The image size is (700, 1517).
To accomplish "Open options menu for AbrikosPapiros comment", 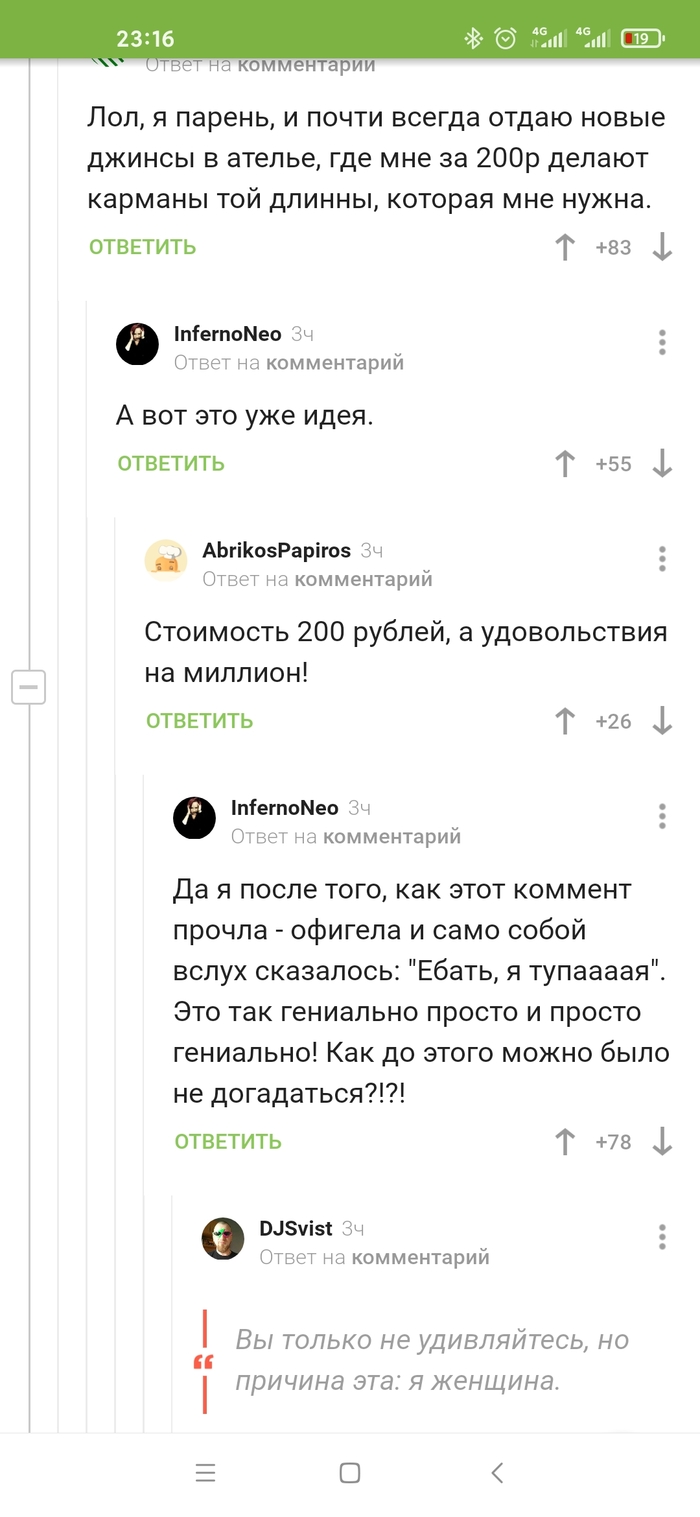I will click(662, 559).
